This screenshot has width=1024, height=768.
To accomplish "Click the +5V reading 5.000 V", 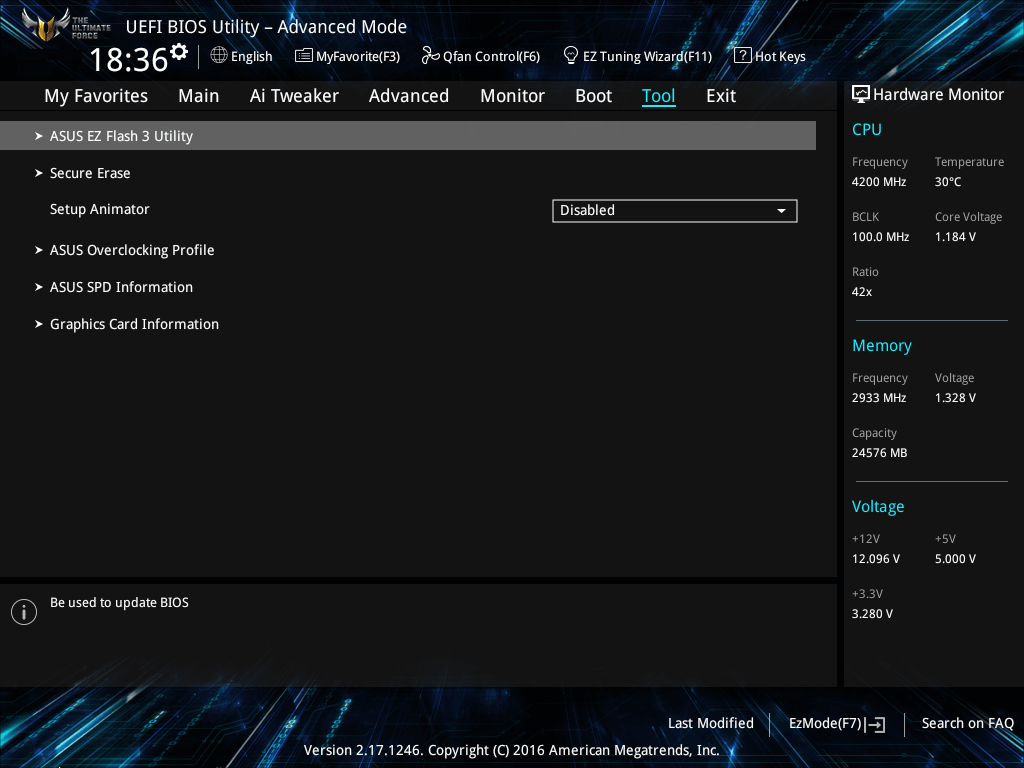I will pos(955,559).
